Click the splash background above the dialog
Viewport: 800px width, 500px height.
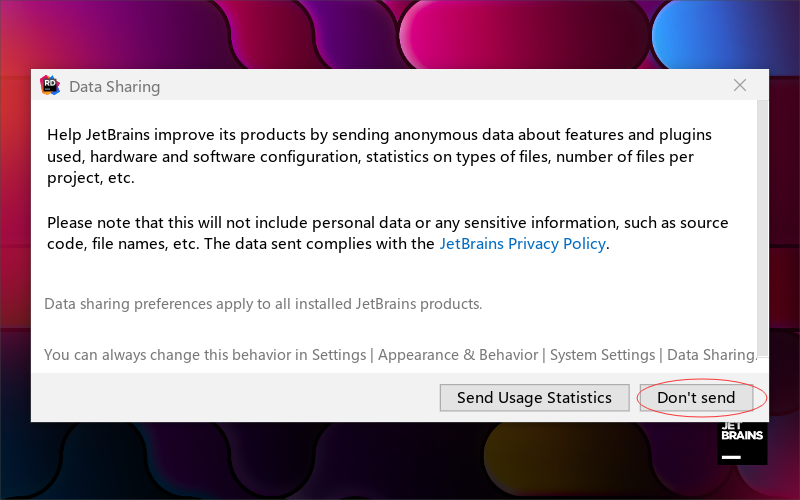300,35
